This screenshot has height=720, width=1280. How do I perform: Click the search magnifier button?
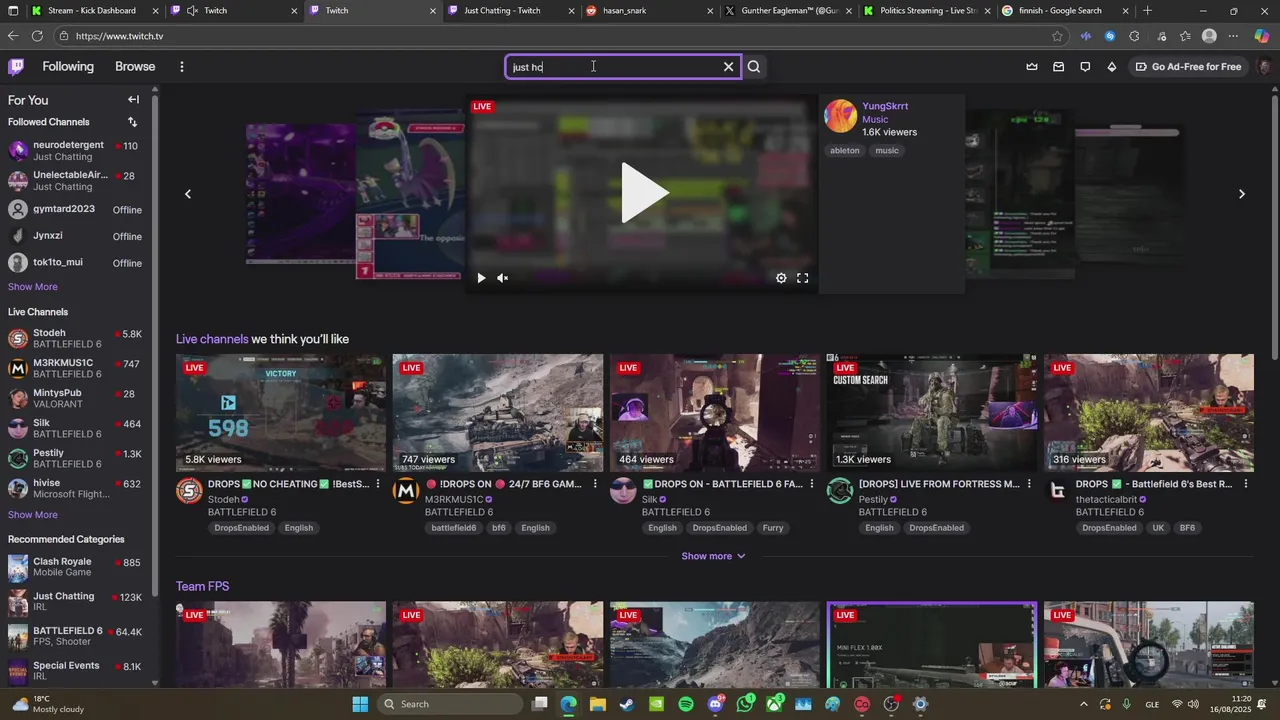[754, 67]
